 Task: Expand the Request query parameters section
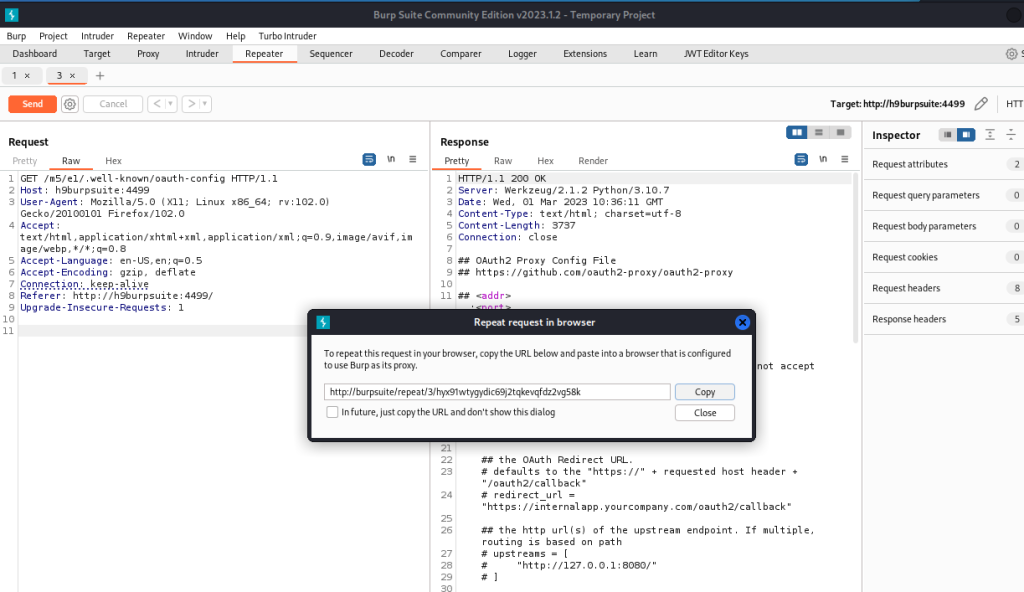[x=944, y=195]
